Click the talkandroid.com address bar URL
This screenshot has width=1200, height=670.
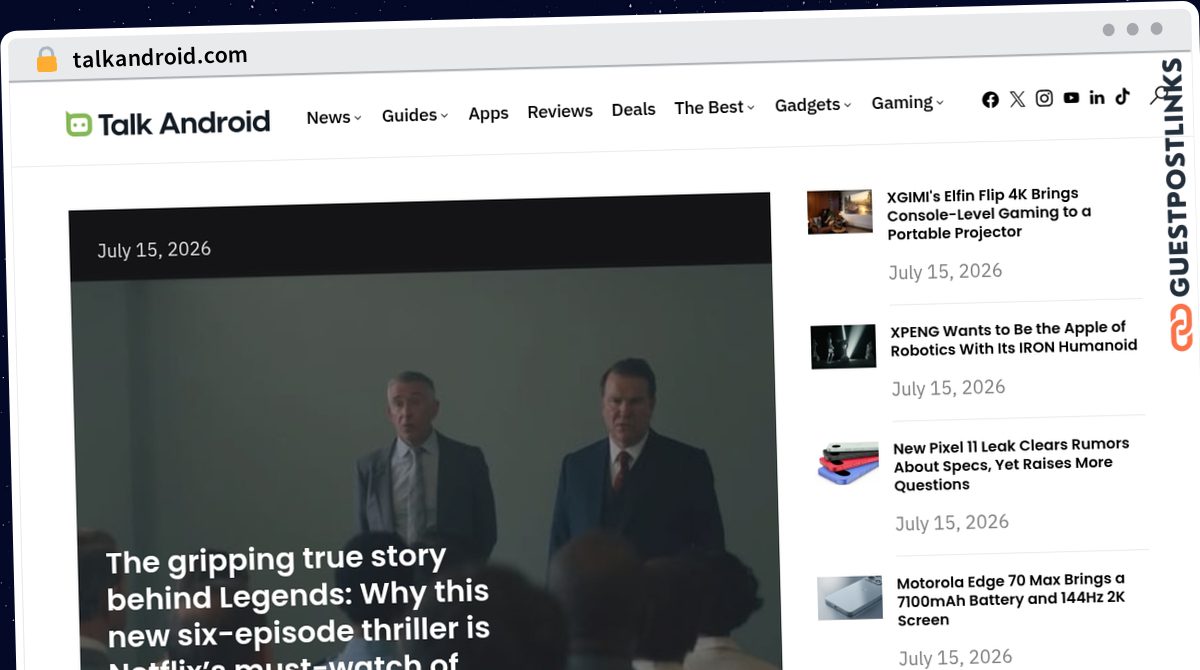point(160,58)
